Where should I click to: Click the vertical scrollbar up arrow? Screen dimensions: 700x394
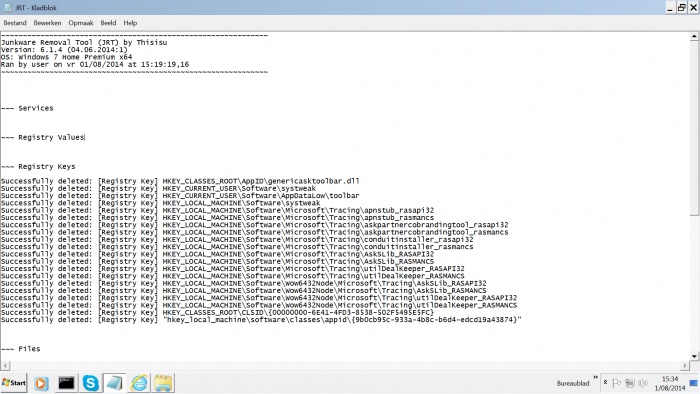694,37
